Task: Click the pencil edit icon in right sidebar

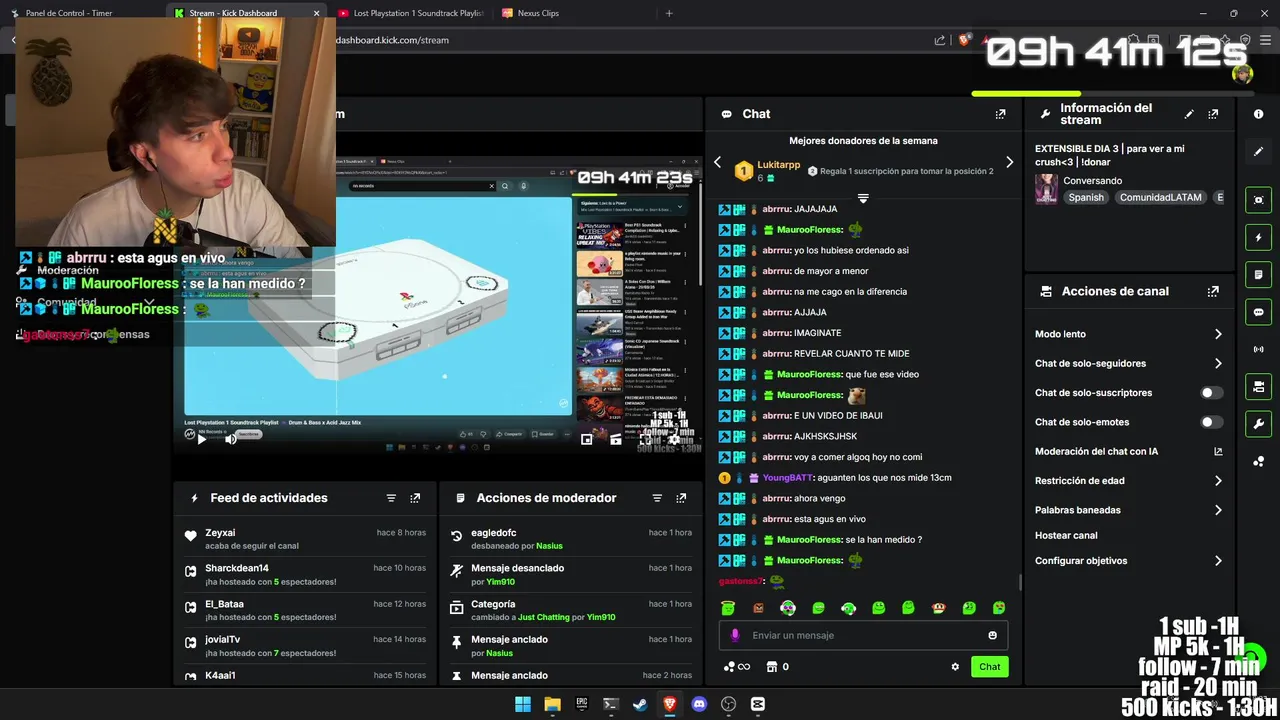Action: click(x=1258, y=151)
